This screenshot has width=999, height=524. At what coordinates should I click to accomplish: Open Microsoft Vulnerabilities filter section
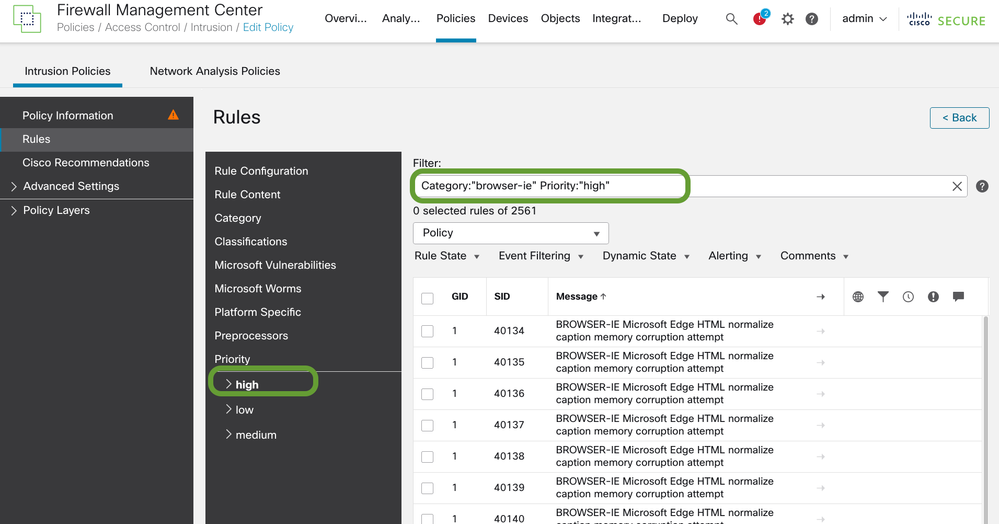pos(275,265)
